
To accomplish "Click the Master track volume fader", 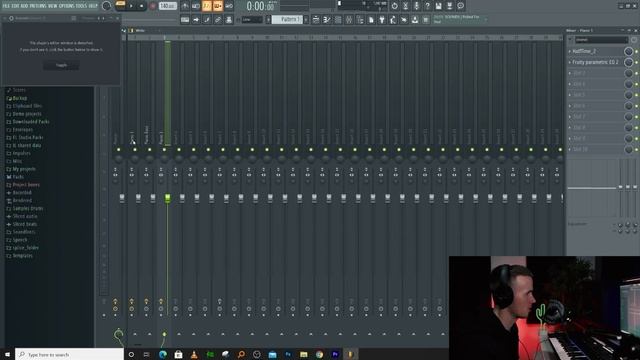I will click(x=122, y=198).
